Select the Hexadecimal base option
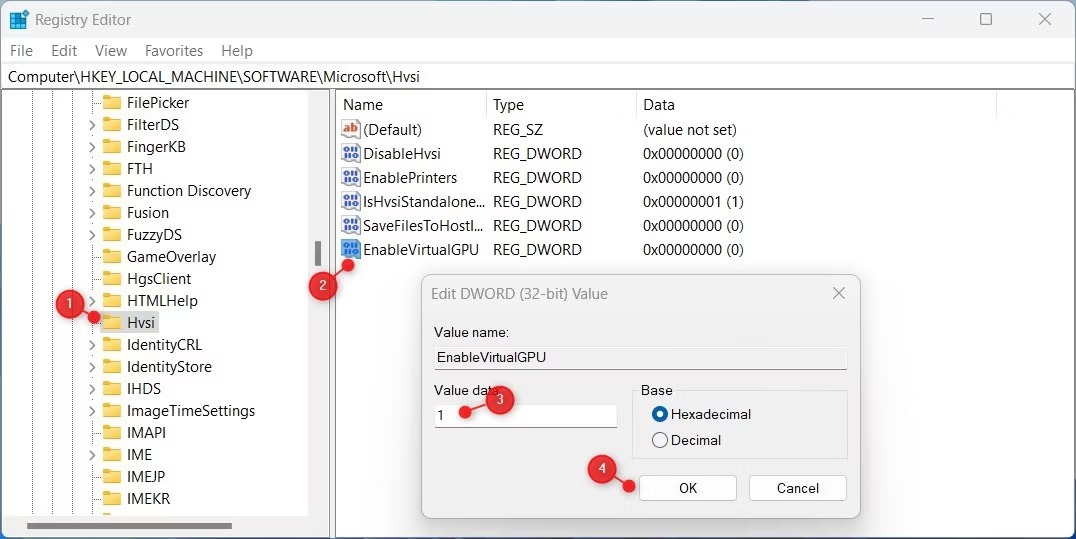The image size is (1076, 539). 660,414
